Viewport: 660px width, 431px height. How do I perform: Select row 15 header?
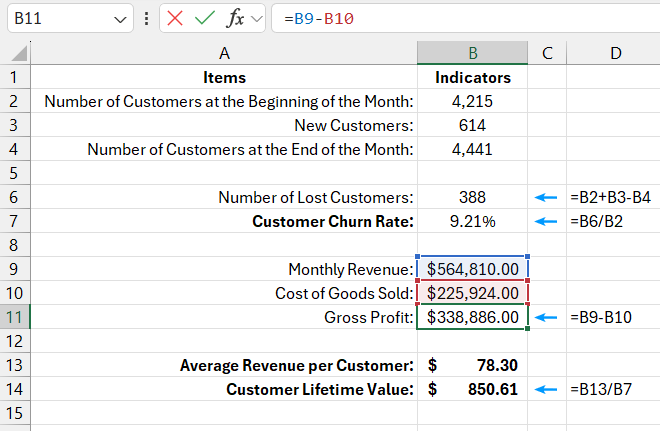click(15, 413)
